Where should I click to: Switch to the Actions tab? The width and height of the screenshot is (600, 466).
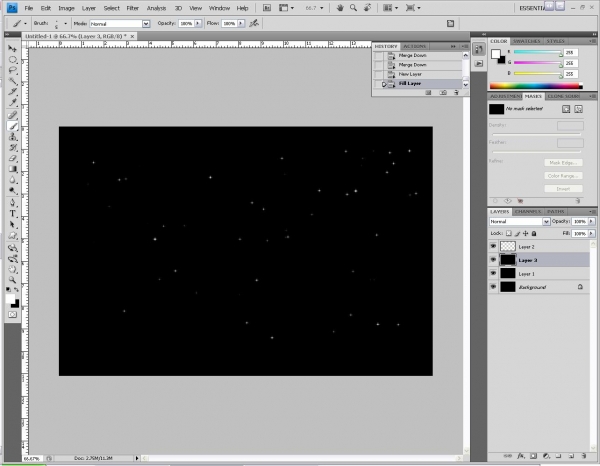(x=414, y=46)
